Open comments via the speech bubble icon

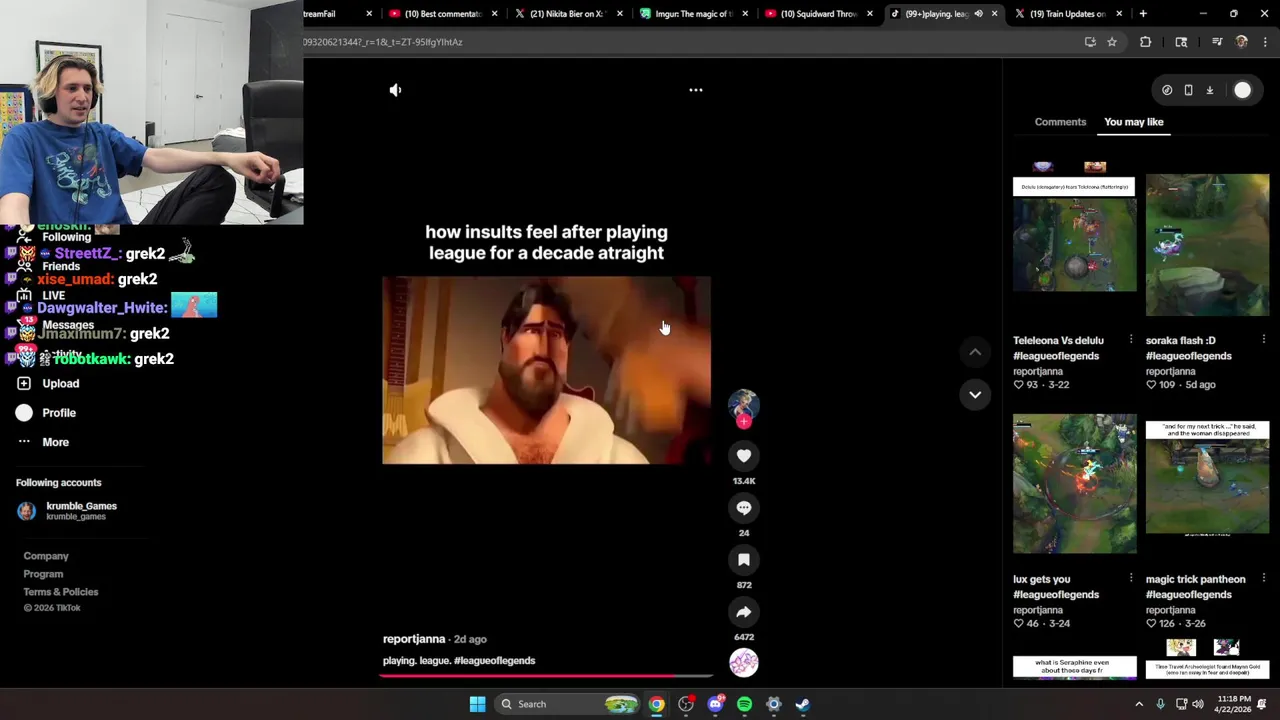point(744,508)
